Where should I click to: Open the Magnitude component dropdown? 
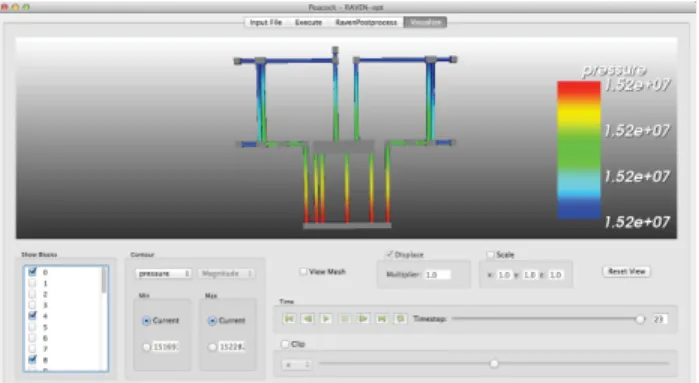tap(226, 273)
